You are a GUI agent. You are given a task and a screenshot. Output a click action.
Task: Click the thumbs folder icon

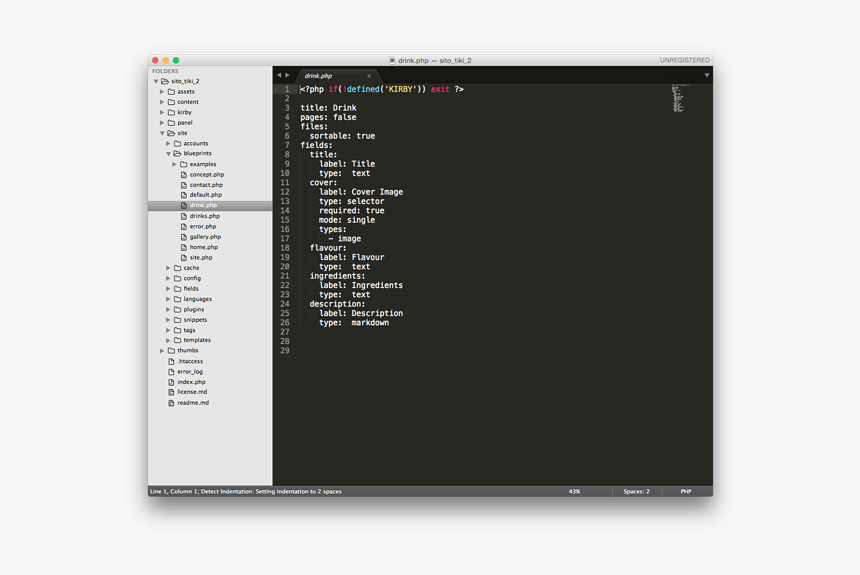171,351
